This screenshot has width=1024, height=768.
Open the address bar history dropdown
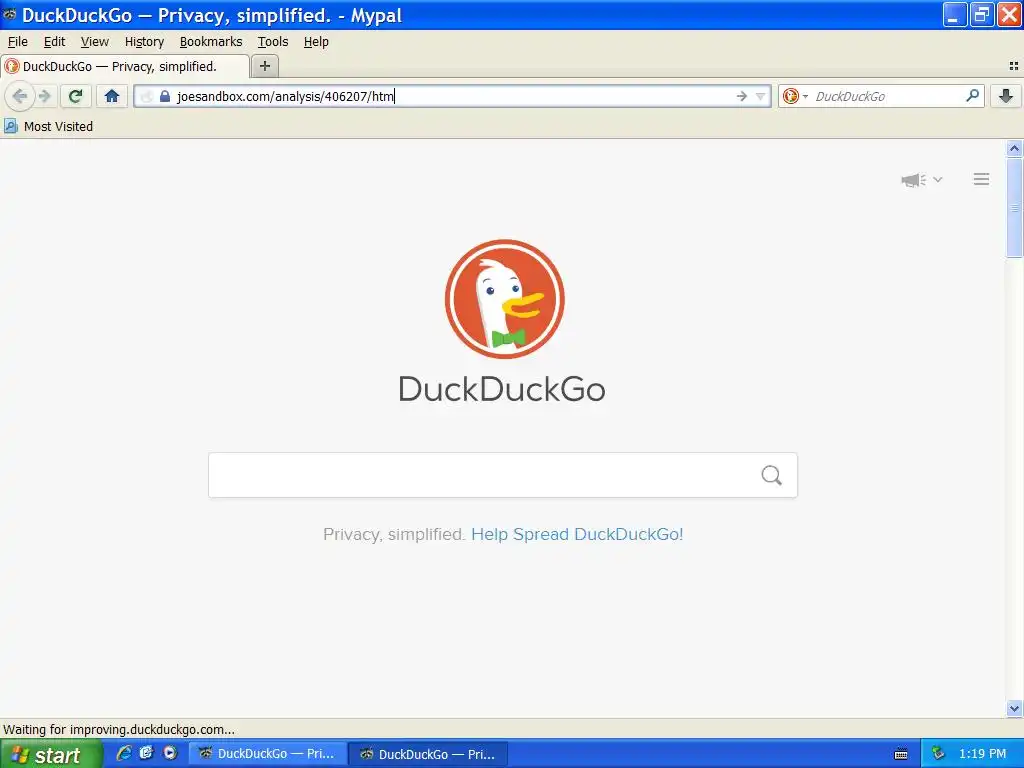(x=760, y=97)
